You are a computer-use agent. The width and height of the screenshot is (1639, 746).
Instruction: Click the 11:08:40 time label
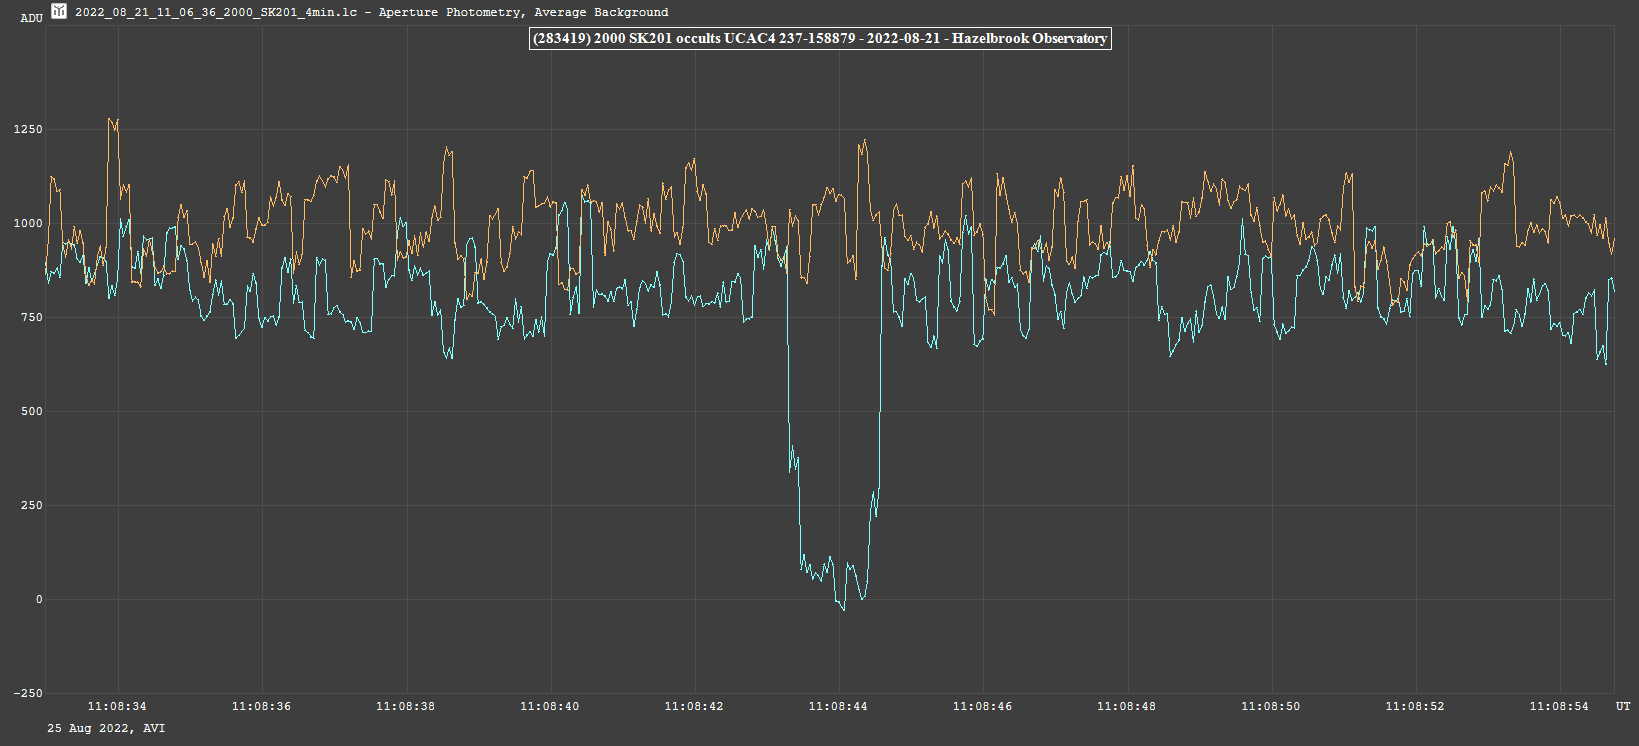point(549,706)
